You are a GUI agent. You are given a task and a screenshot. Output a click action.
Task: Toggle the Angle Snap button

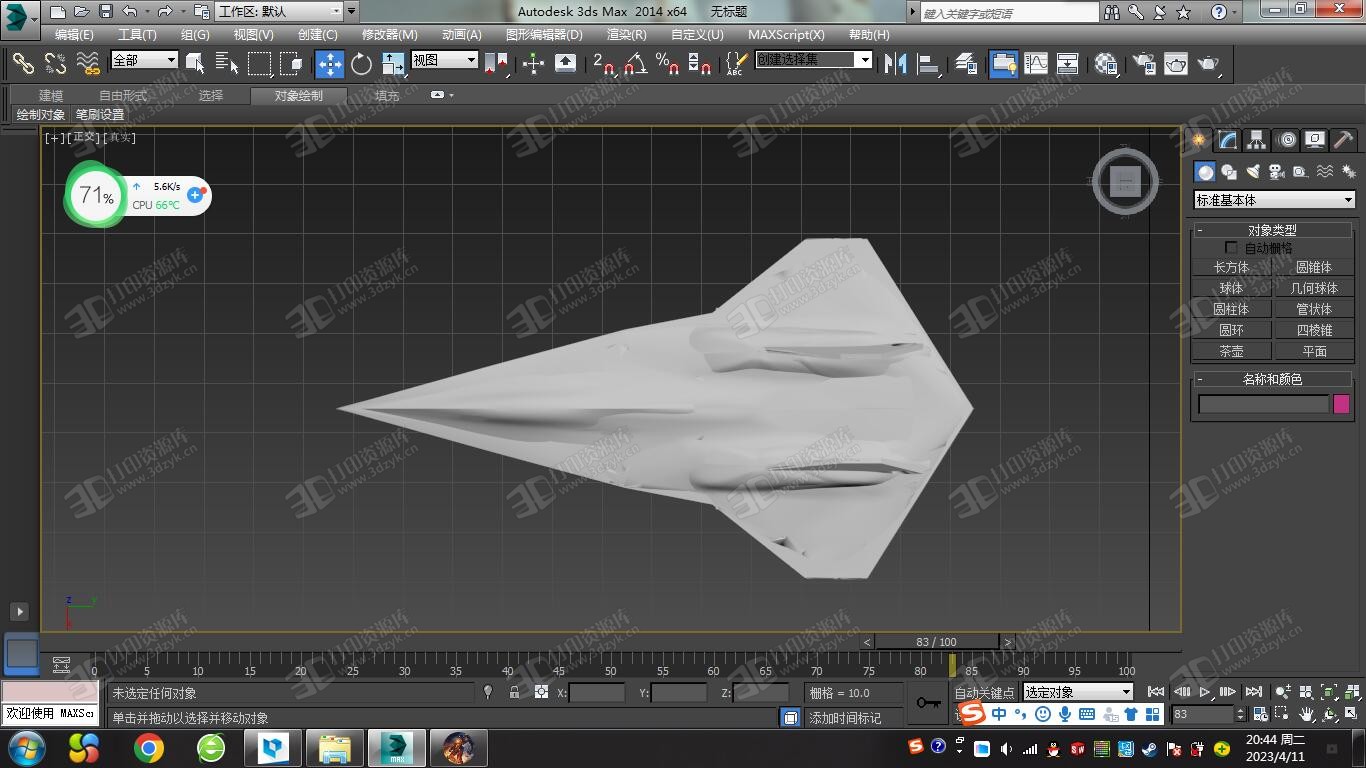pyautogui.click(x=635, y=64)
